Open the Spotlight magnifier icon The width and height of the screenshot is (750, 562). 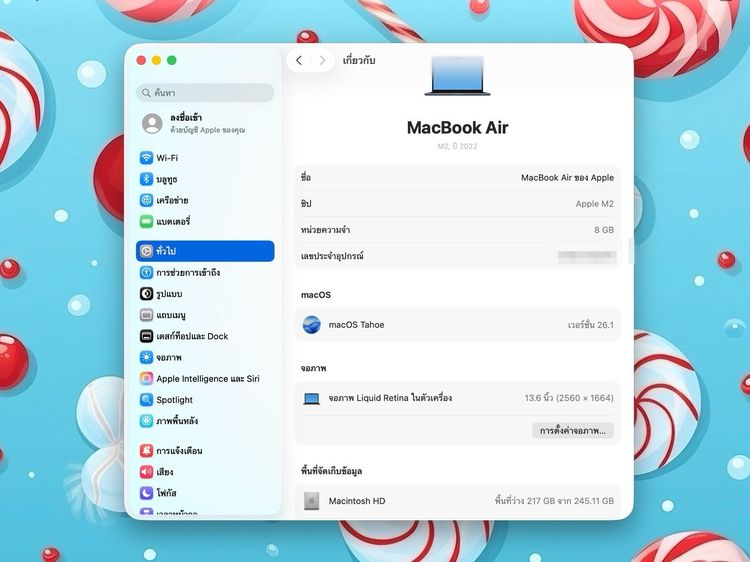[146, 400]
